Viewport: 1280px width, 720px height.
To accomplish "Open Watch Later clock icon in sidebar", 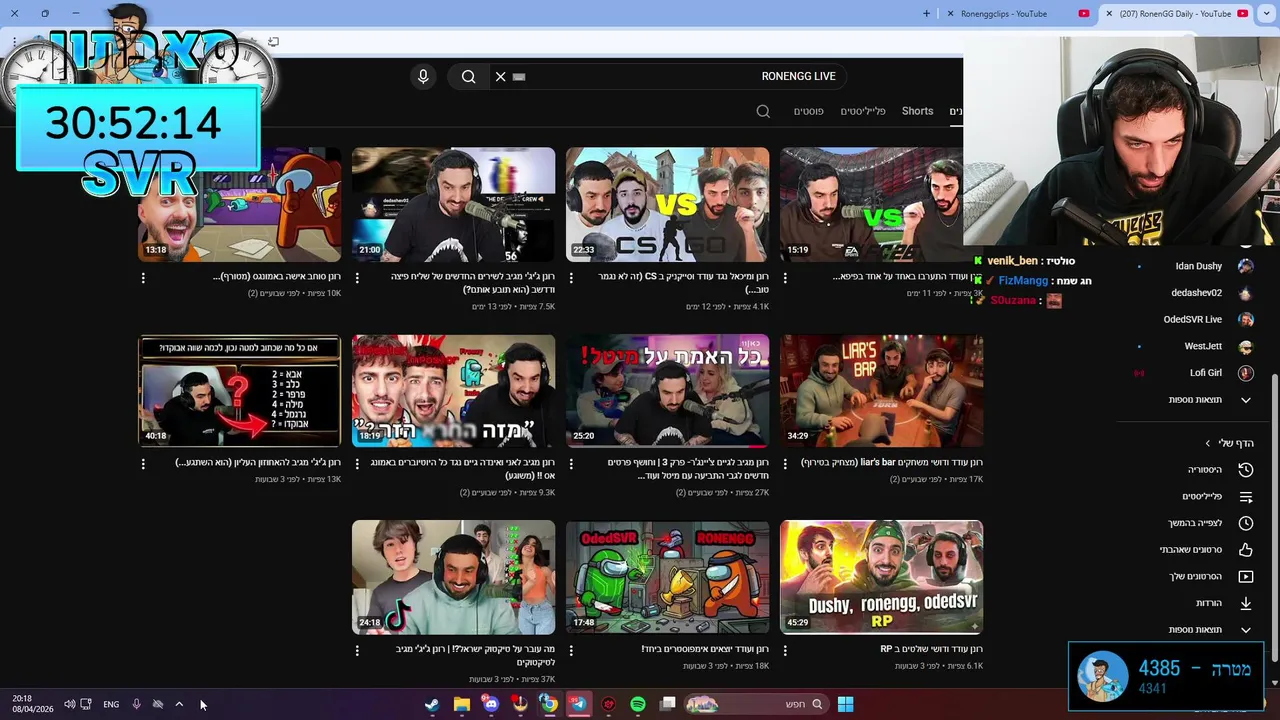I will (x=1245, y=523).
